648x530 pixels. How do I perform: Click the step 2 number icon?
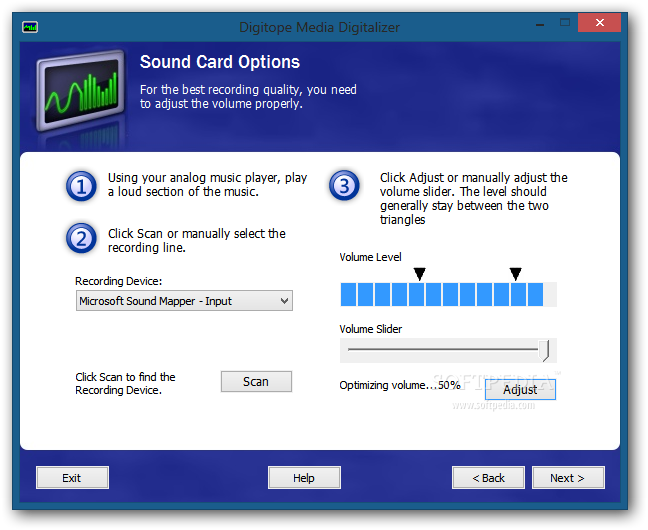pyautogui.click(x=81, y=239)
